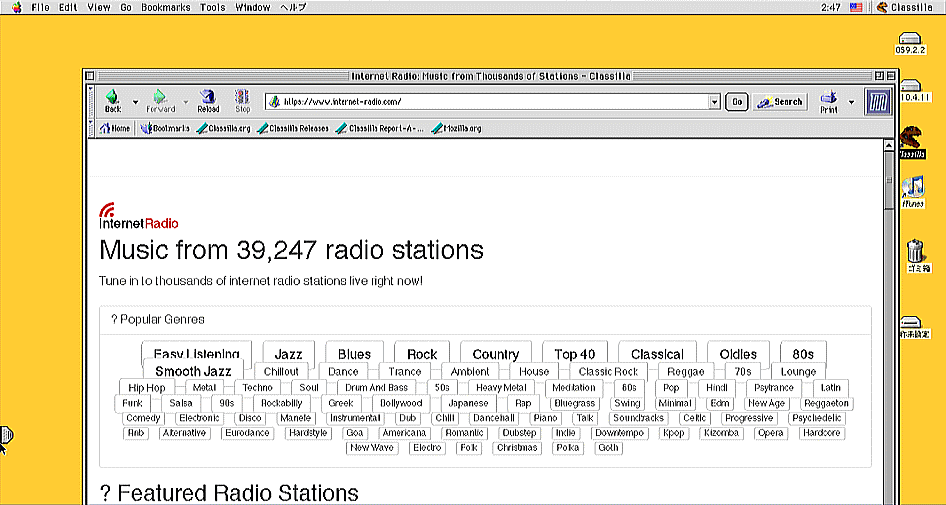This screenshot has width=946, height=505.
Task: Click the Home bookmark toolbar icon
Action: (x=114, y=129)
